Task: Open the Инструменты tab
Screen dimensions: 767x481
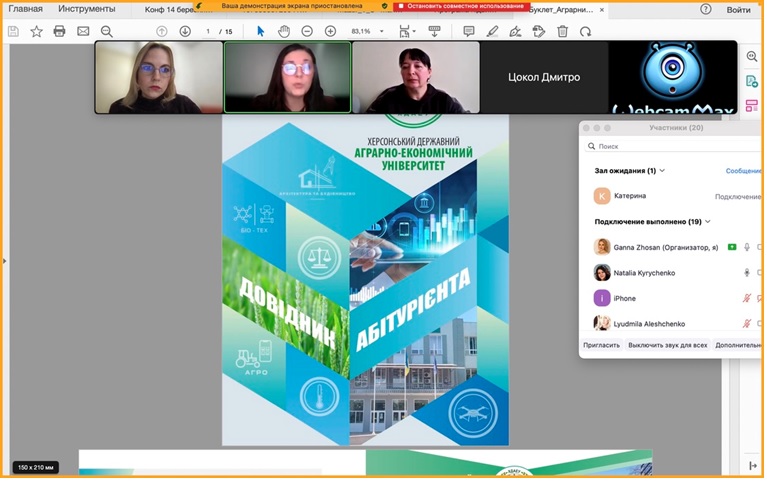Action: pyautogui.click(x=87, y=9)
